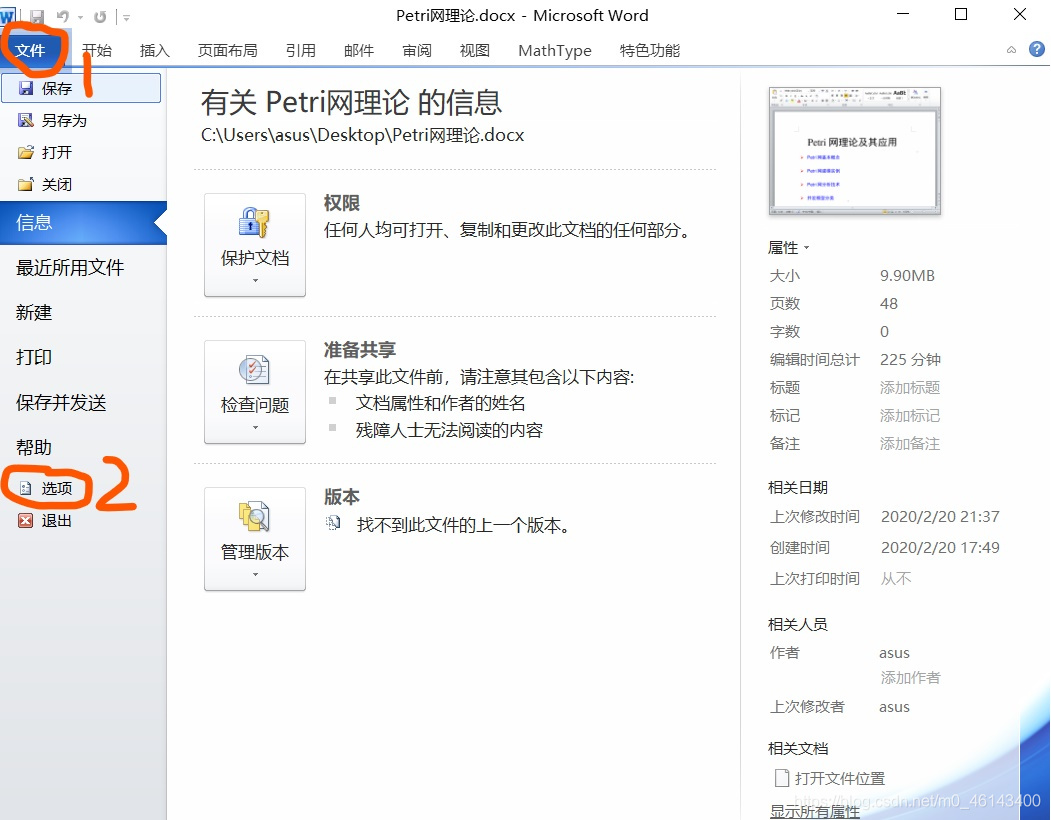Switch to the 开始 Home tab
1051x820 pixels.
[x=97, y=50]
